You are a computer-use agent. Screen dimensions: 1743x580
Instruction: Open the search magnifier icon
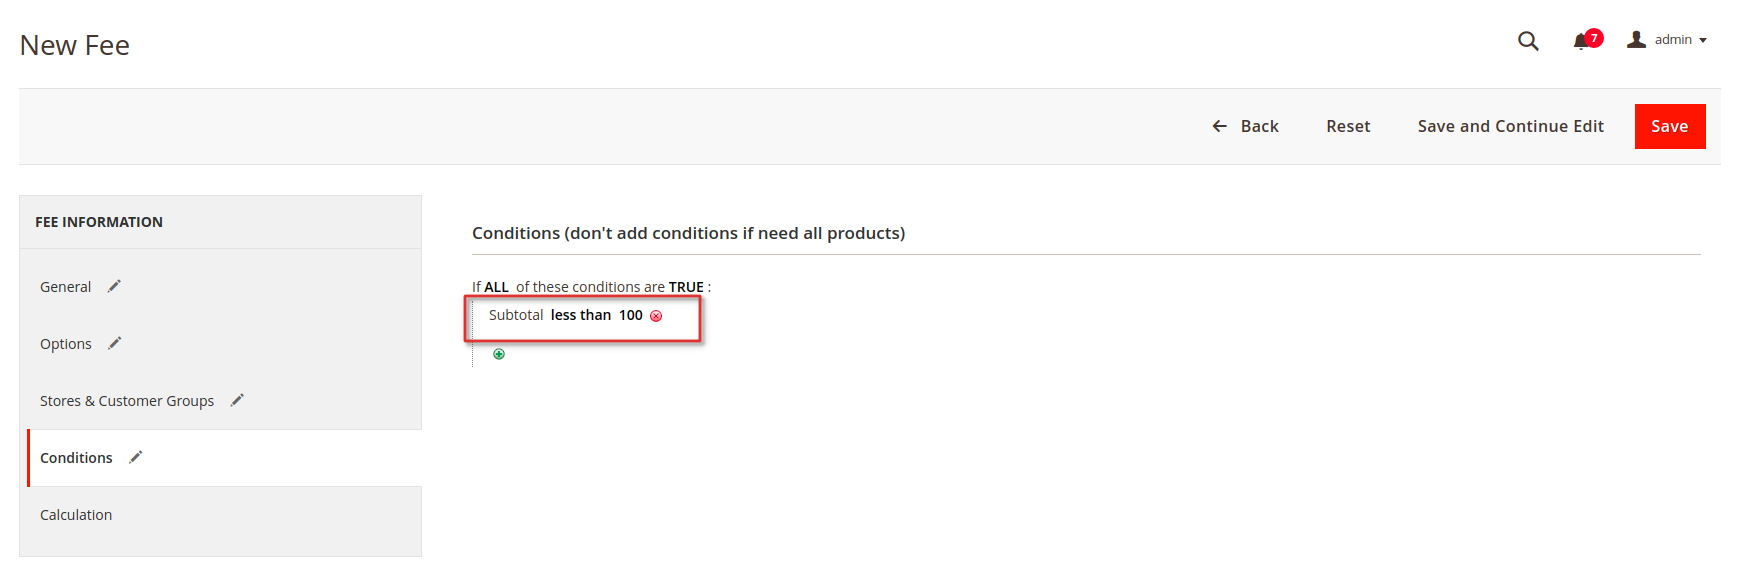(1528, 41)
